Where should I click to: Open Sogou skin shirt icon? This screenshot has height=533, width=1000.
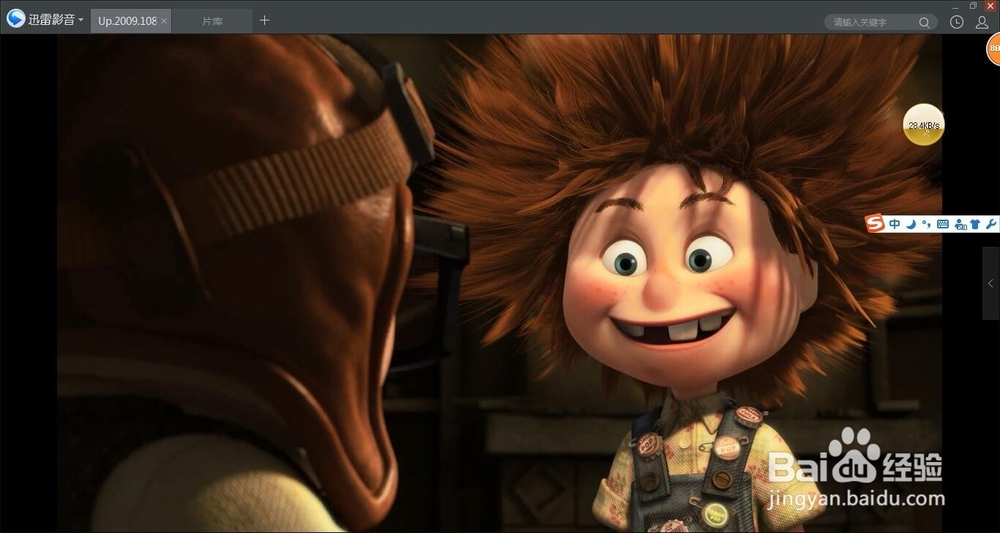click(x=975, y=224)
